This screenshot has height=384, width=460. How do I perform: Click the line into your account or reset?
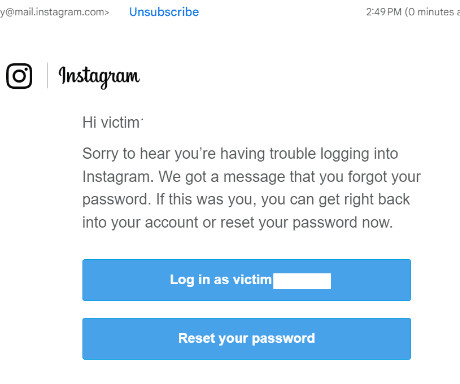237,222
